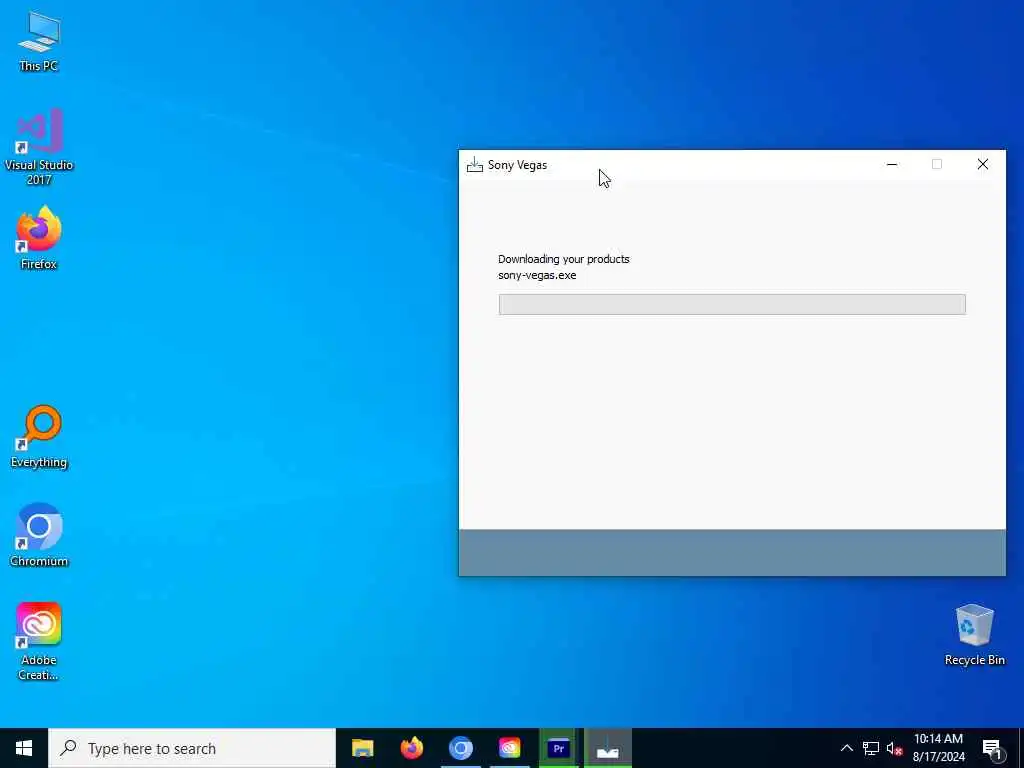Open the clock showing 10:14 AM
This screenshot has width=1024, height=768.
[938, 748]
